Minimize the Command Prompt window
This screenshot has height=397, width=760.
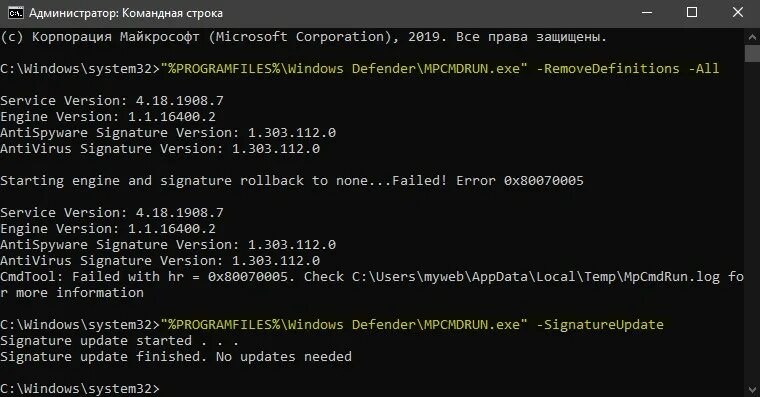[x=647, y=13]
